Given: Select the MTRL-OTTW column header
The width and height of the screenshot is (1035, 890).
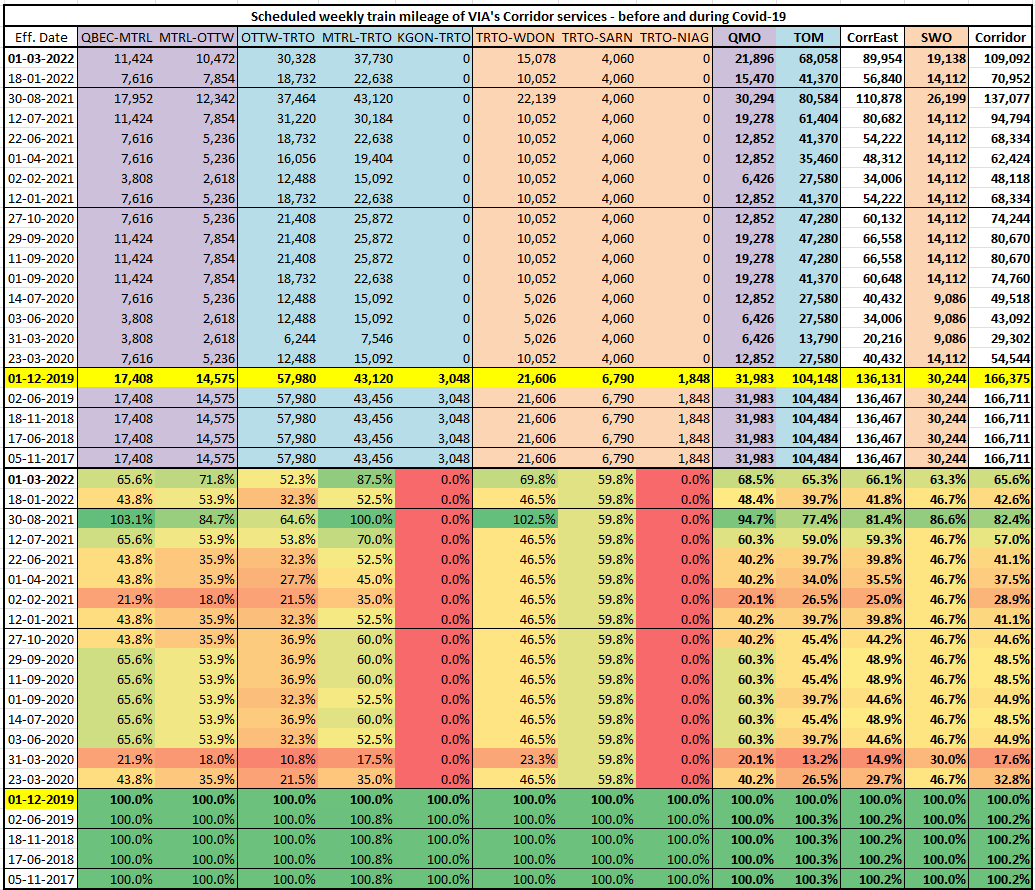Looking at the screenshot, I should (196, 37).
